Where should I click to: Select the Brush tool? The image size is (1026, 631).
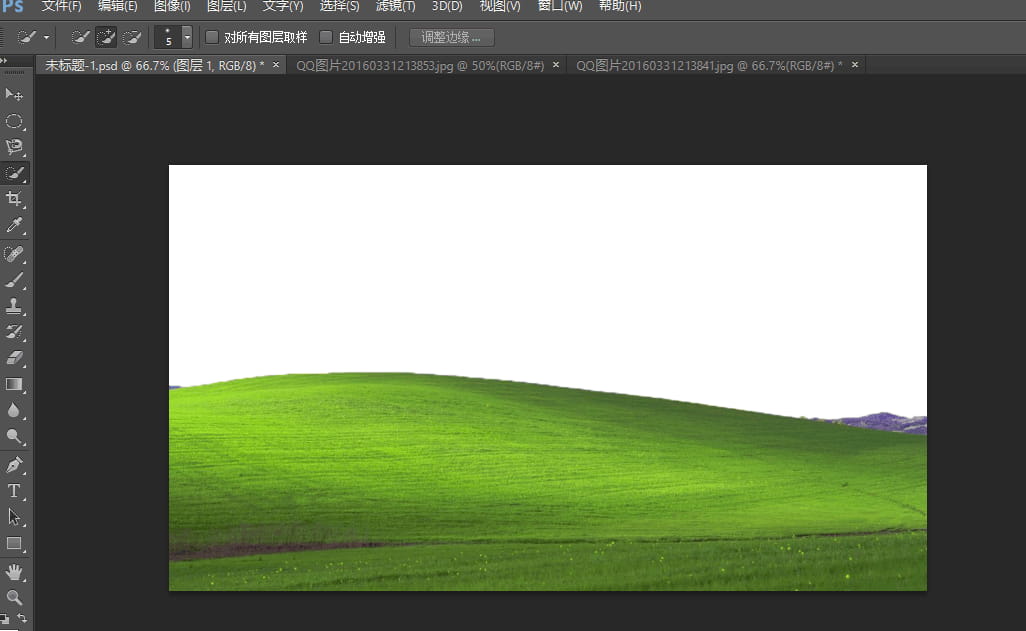pos(14,280)
